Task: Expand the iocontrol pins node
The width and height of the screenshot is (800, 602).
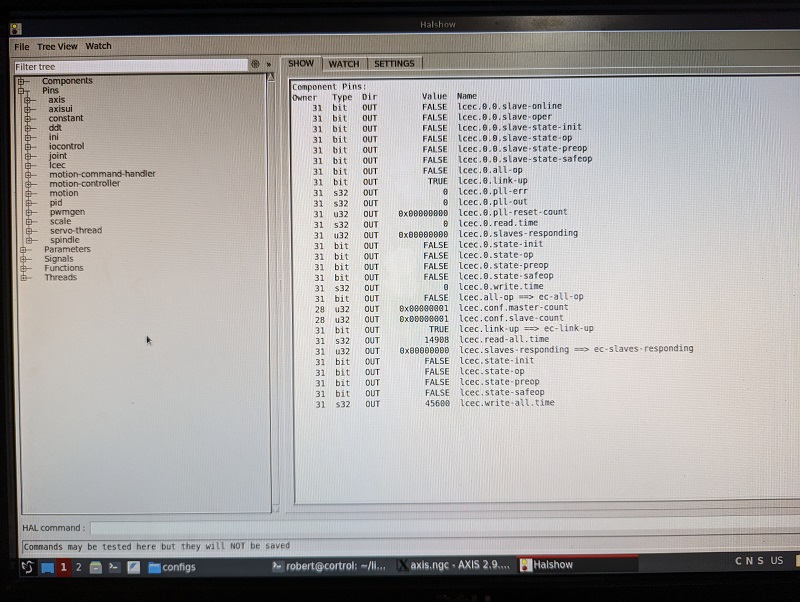Action: [x=28, y=147]
